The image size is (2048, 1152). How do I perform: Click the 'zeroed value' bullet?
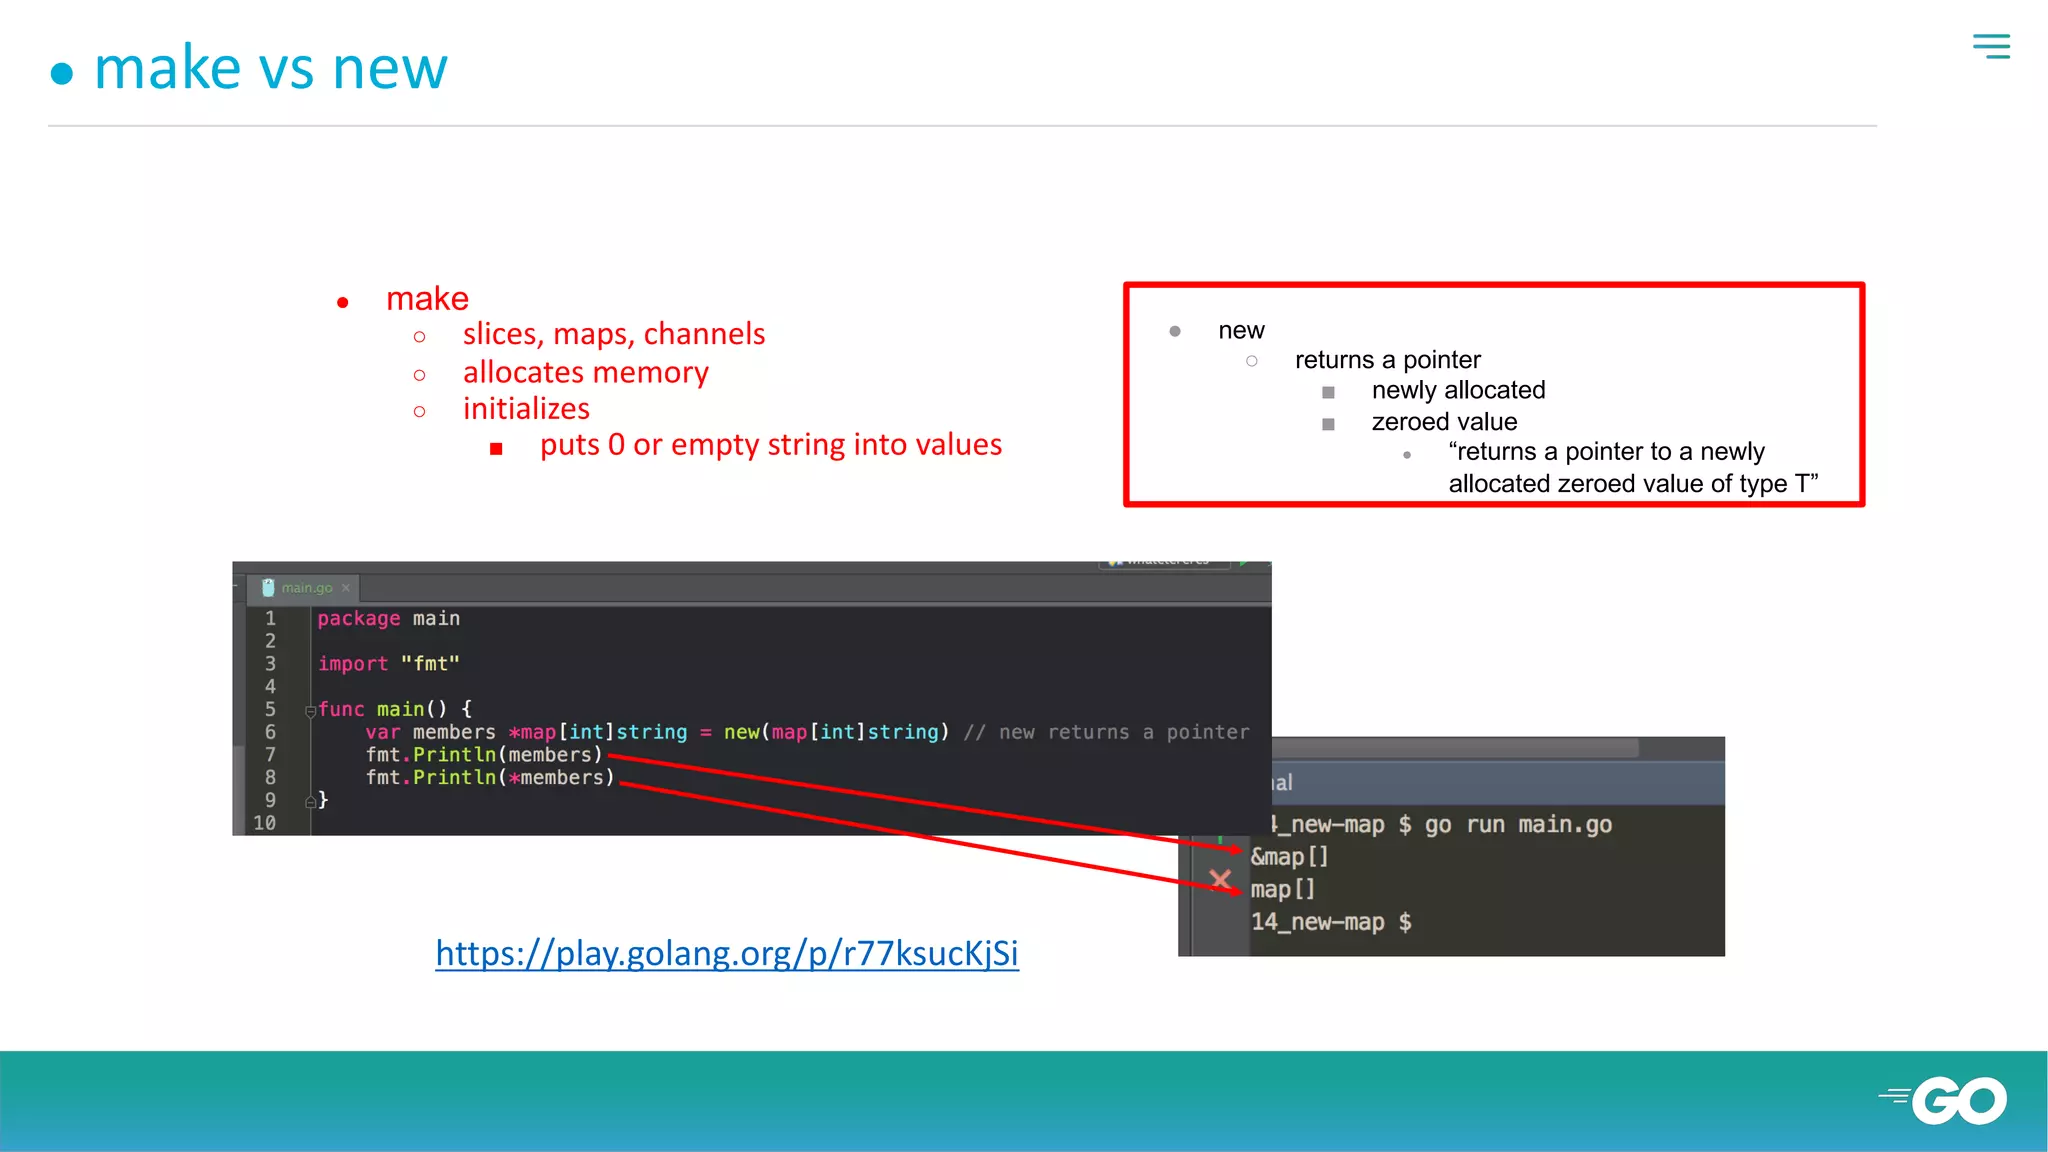(1444, 422)
